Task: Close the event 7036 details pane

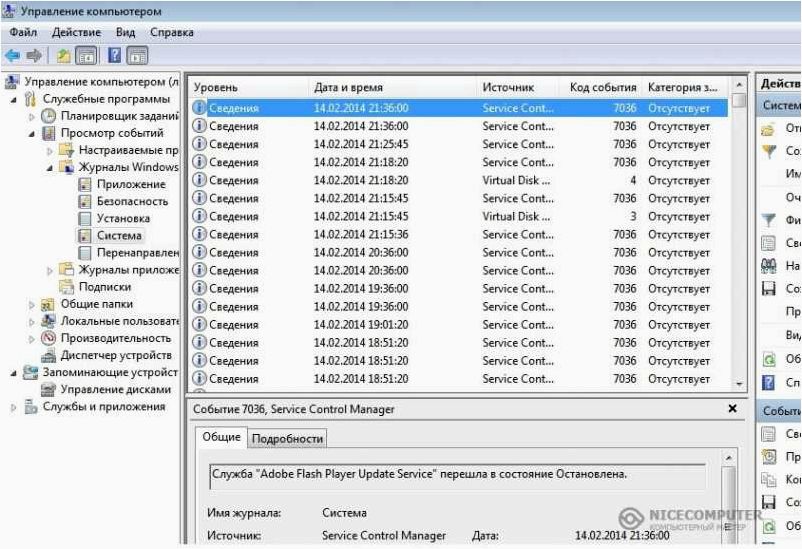Action: click(732, 408)
